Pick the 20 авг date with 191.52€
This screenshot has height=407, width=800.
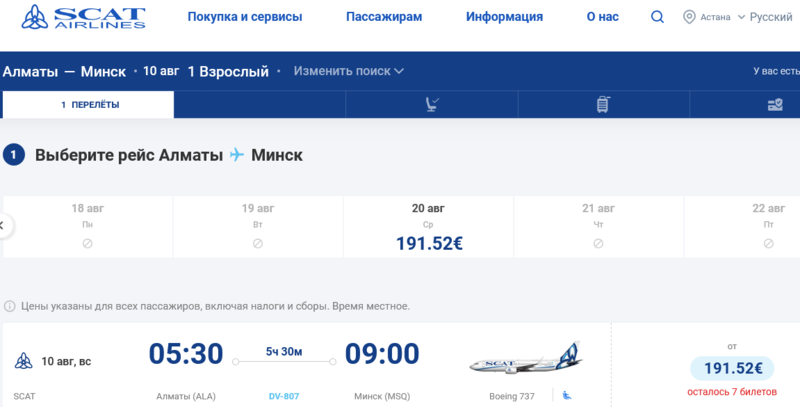tap(428, 227)
